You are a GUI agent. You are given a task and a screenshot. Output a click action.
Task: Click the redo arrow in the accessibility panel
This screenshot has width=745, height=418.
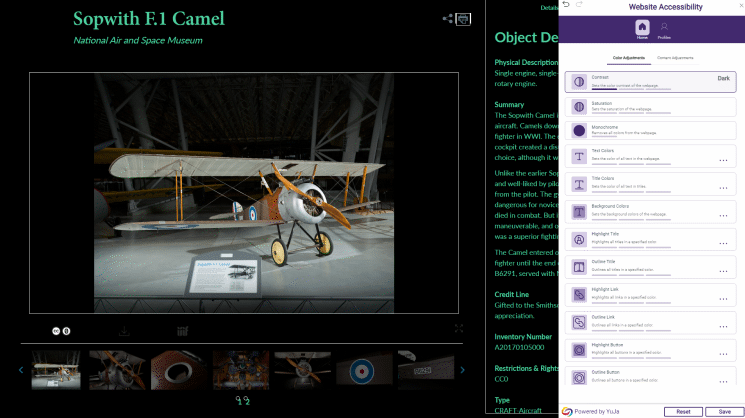coord(579,4)
